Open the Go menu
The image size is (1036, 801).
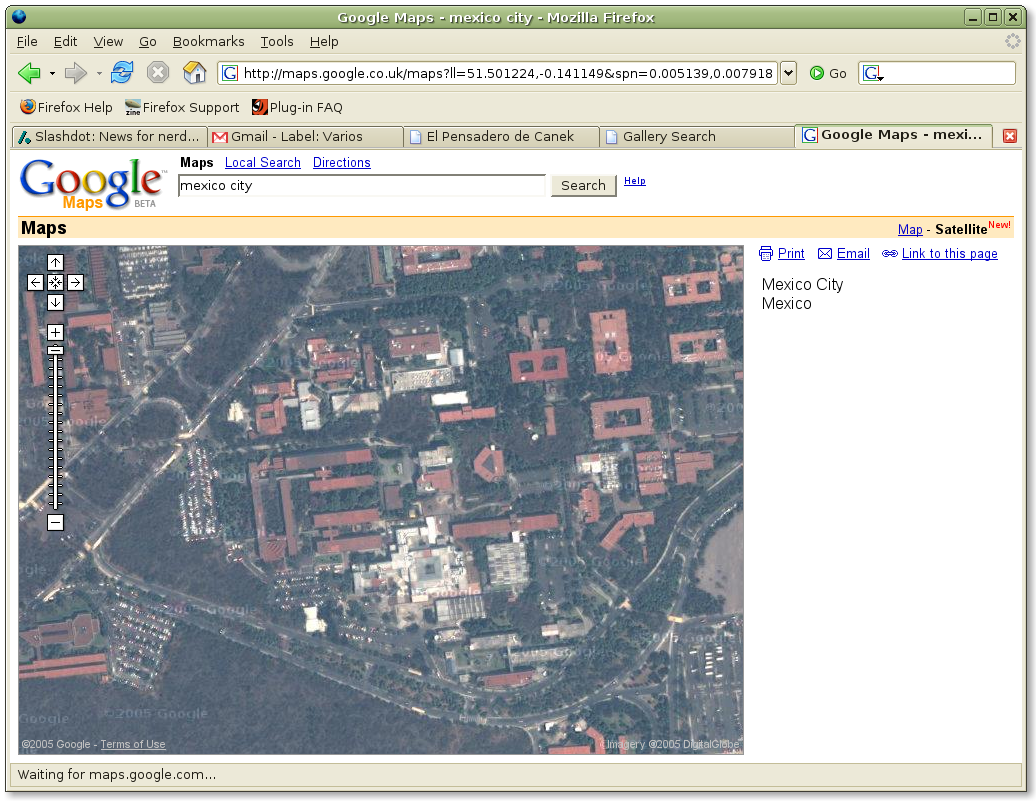click(x=147, y=42)
